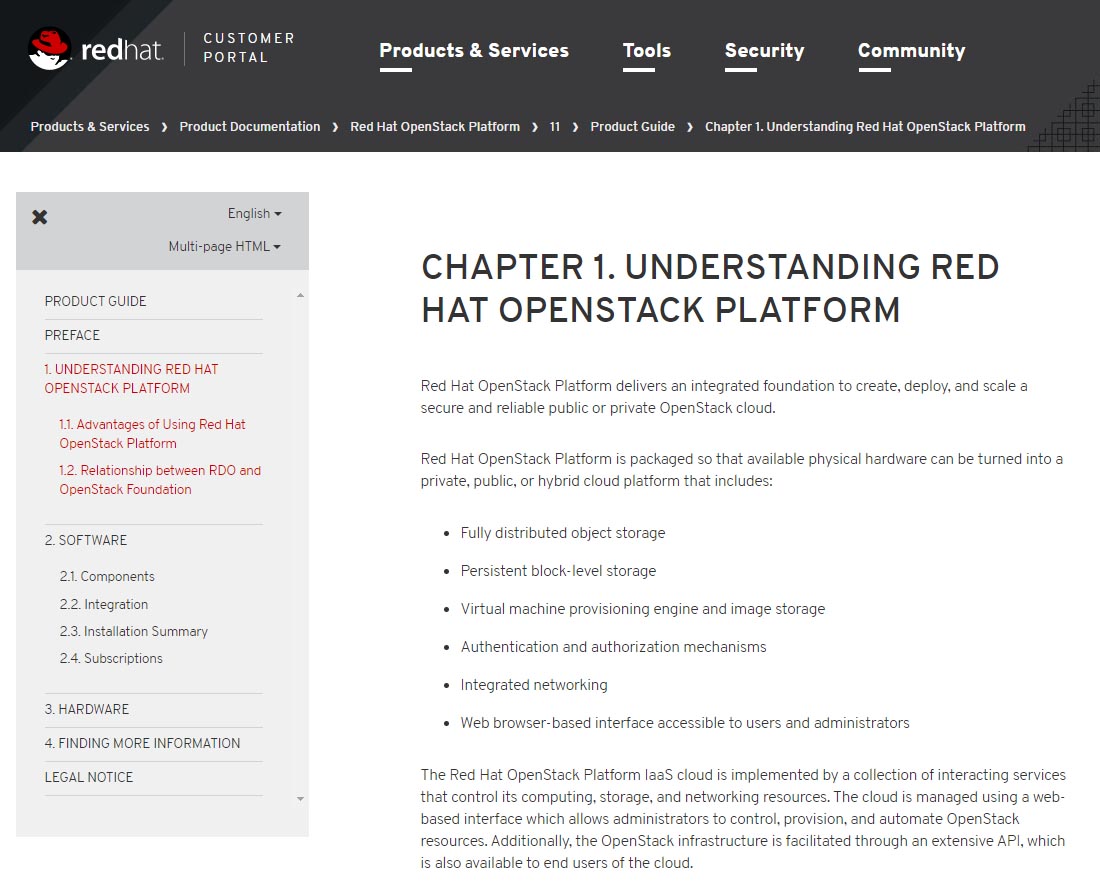Screen dimensions: 1100x890
Task: Select the PREFACE entry in contents
Action: [72, 335]
